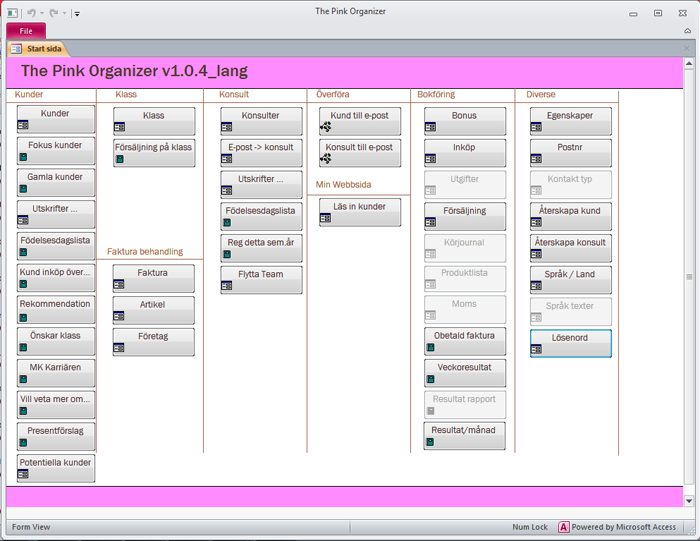The image size is (700, 541).
Task: Click the Klass form button
Action: click(154, 121)
